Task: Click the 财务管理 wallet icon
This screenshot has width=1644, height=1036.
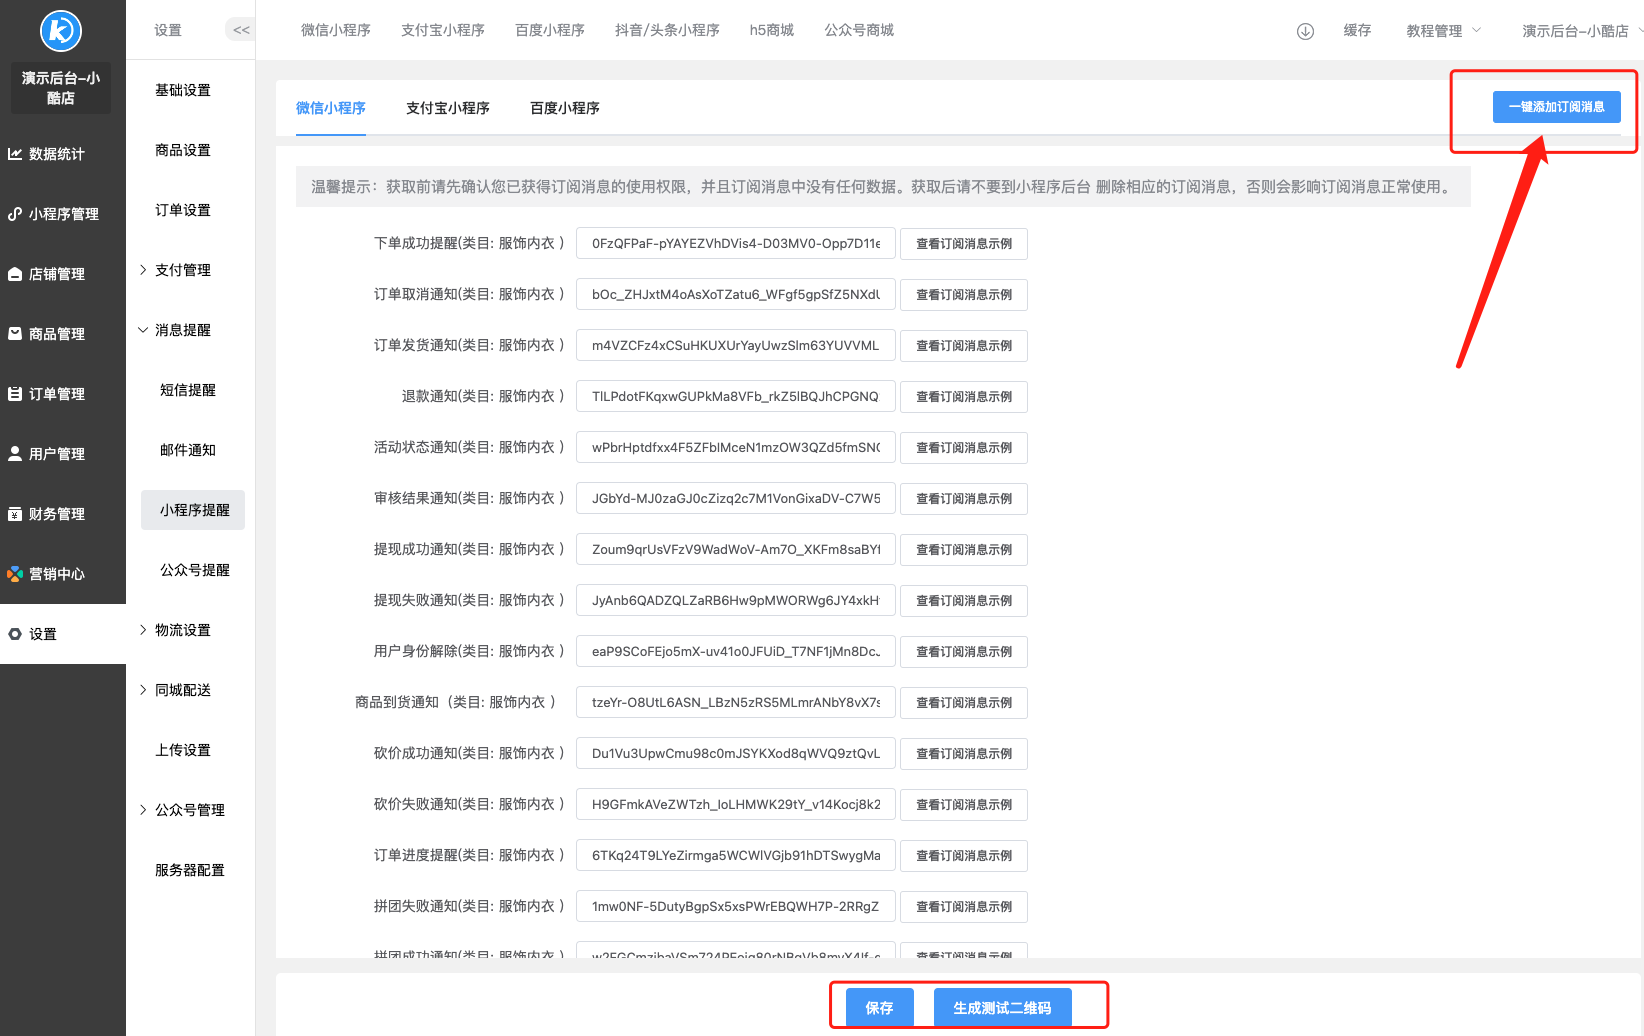Action: click(15, 514)
